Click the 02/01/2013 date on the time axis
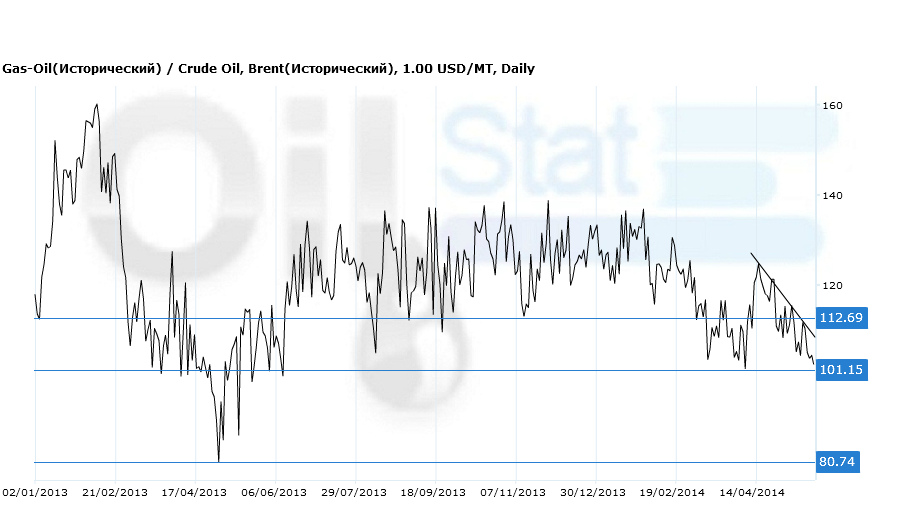 pos(35,493)
